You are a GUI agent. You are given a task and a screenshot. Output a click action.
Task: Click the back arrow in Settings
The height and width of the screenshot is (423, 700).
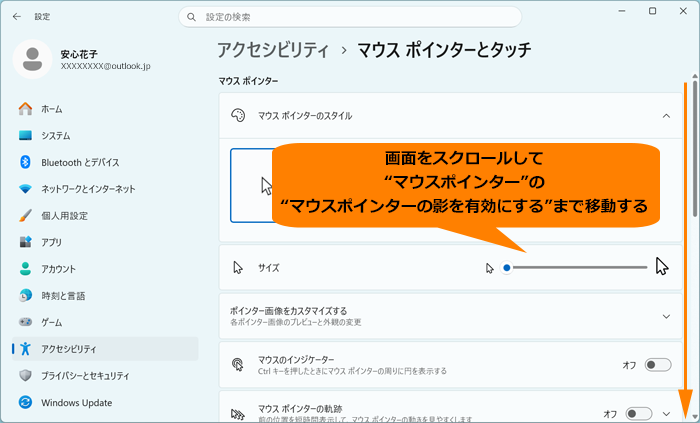point(17,17)
